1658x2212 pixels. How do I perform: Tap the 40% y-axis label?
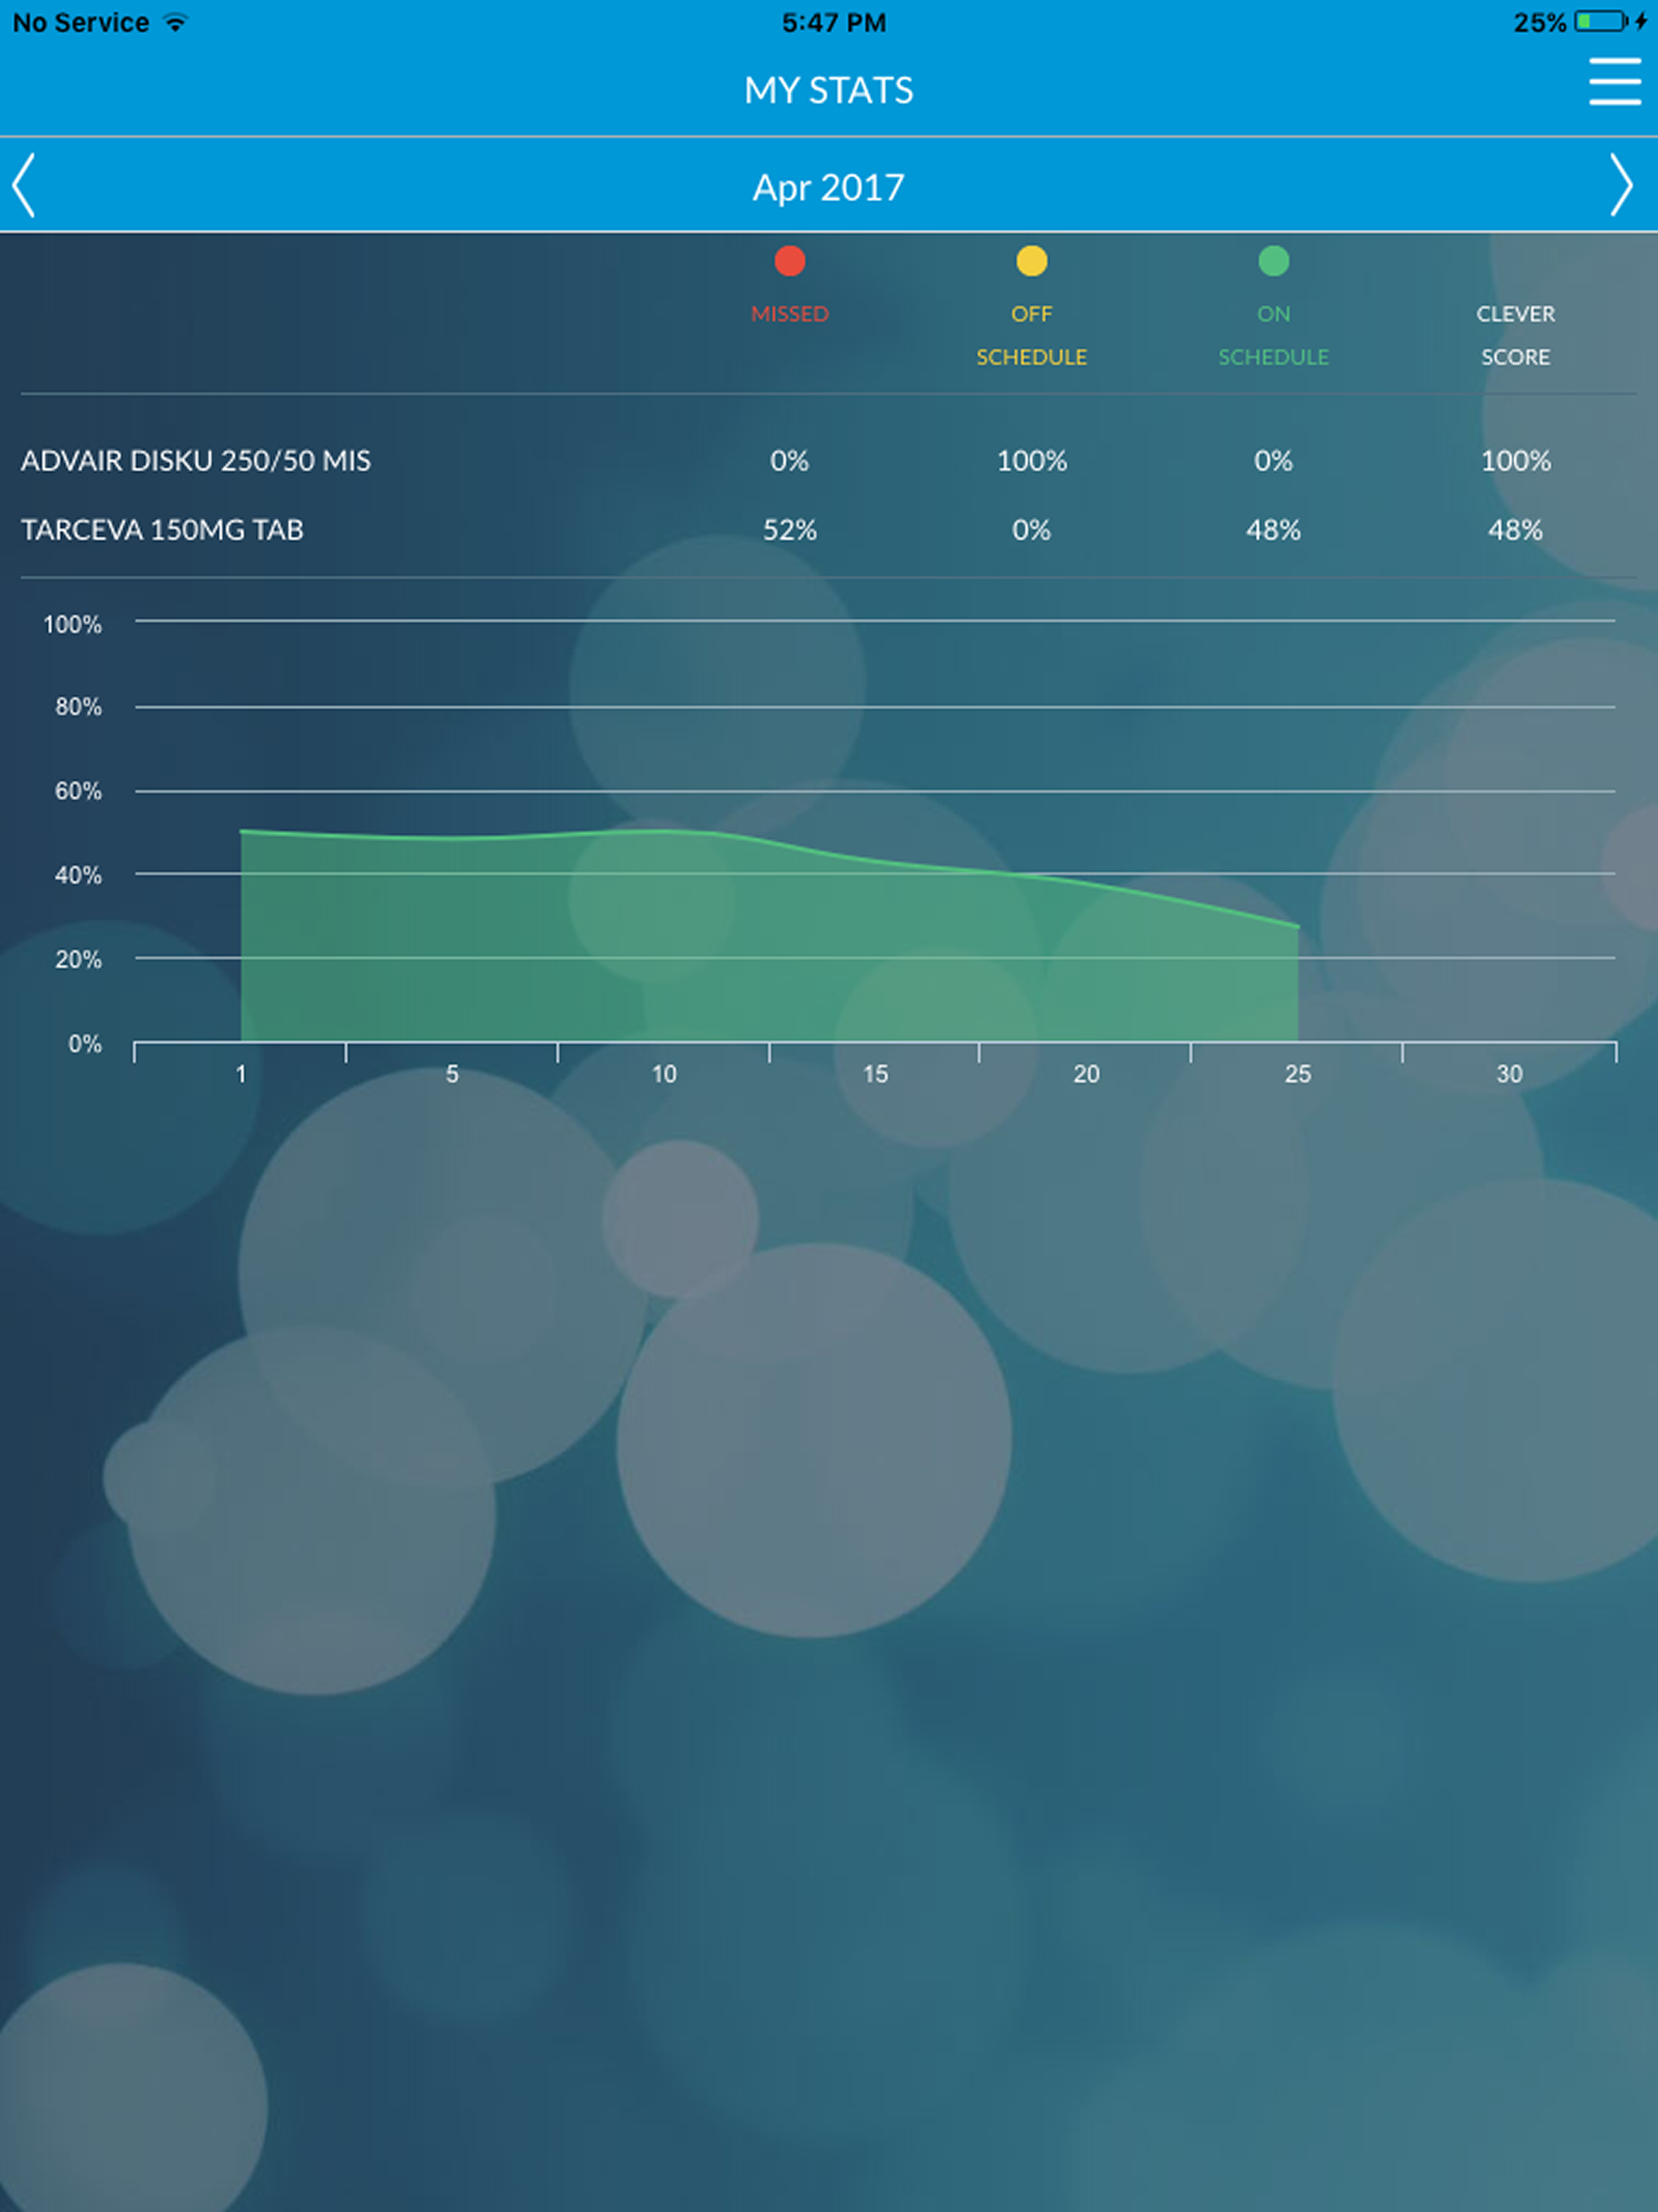tap(78, 875)
